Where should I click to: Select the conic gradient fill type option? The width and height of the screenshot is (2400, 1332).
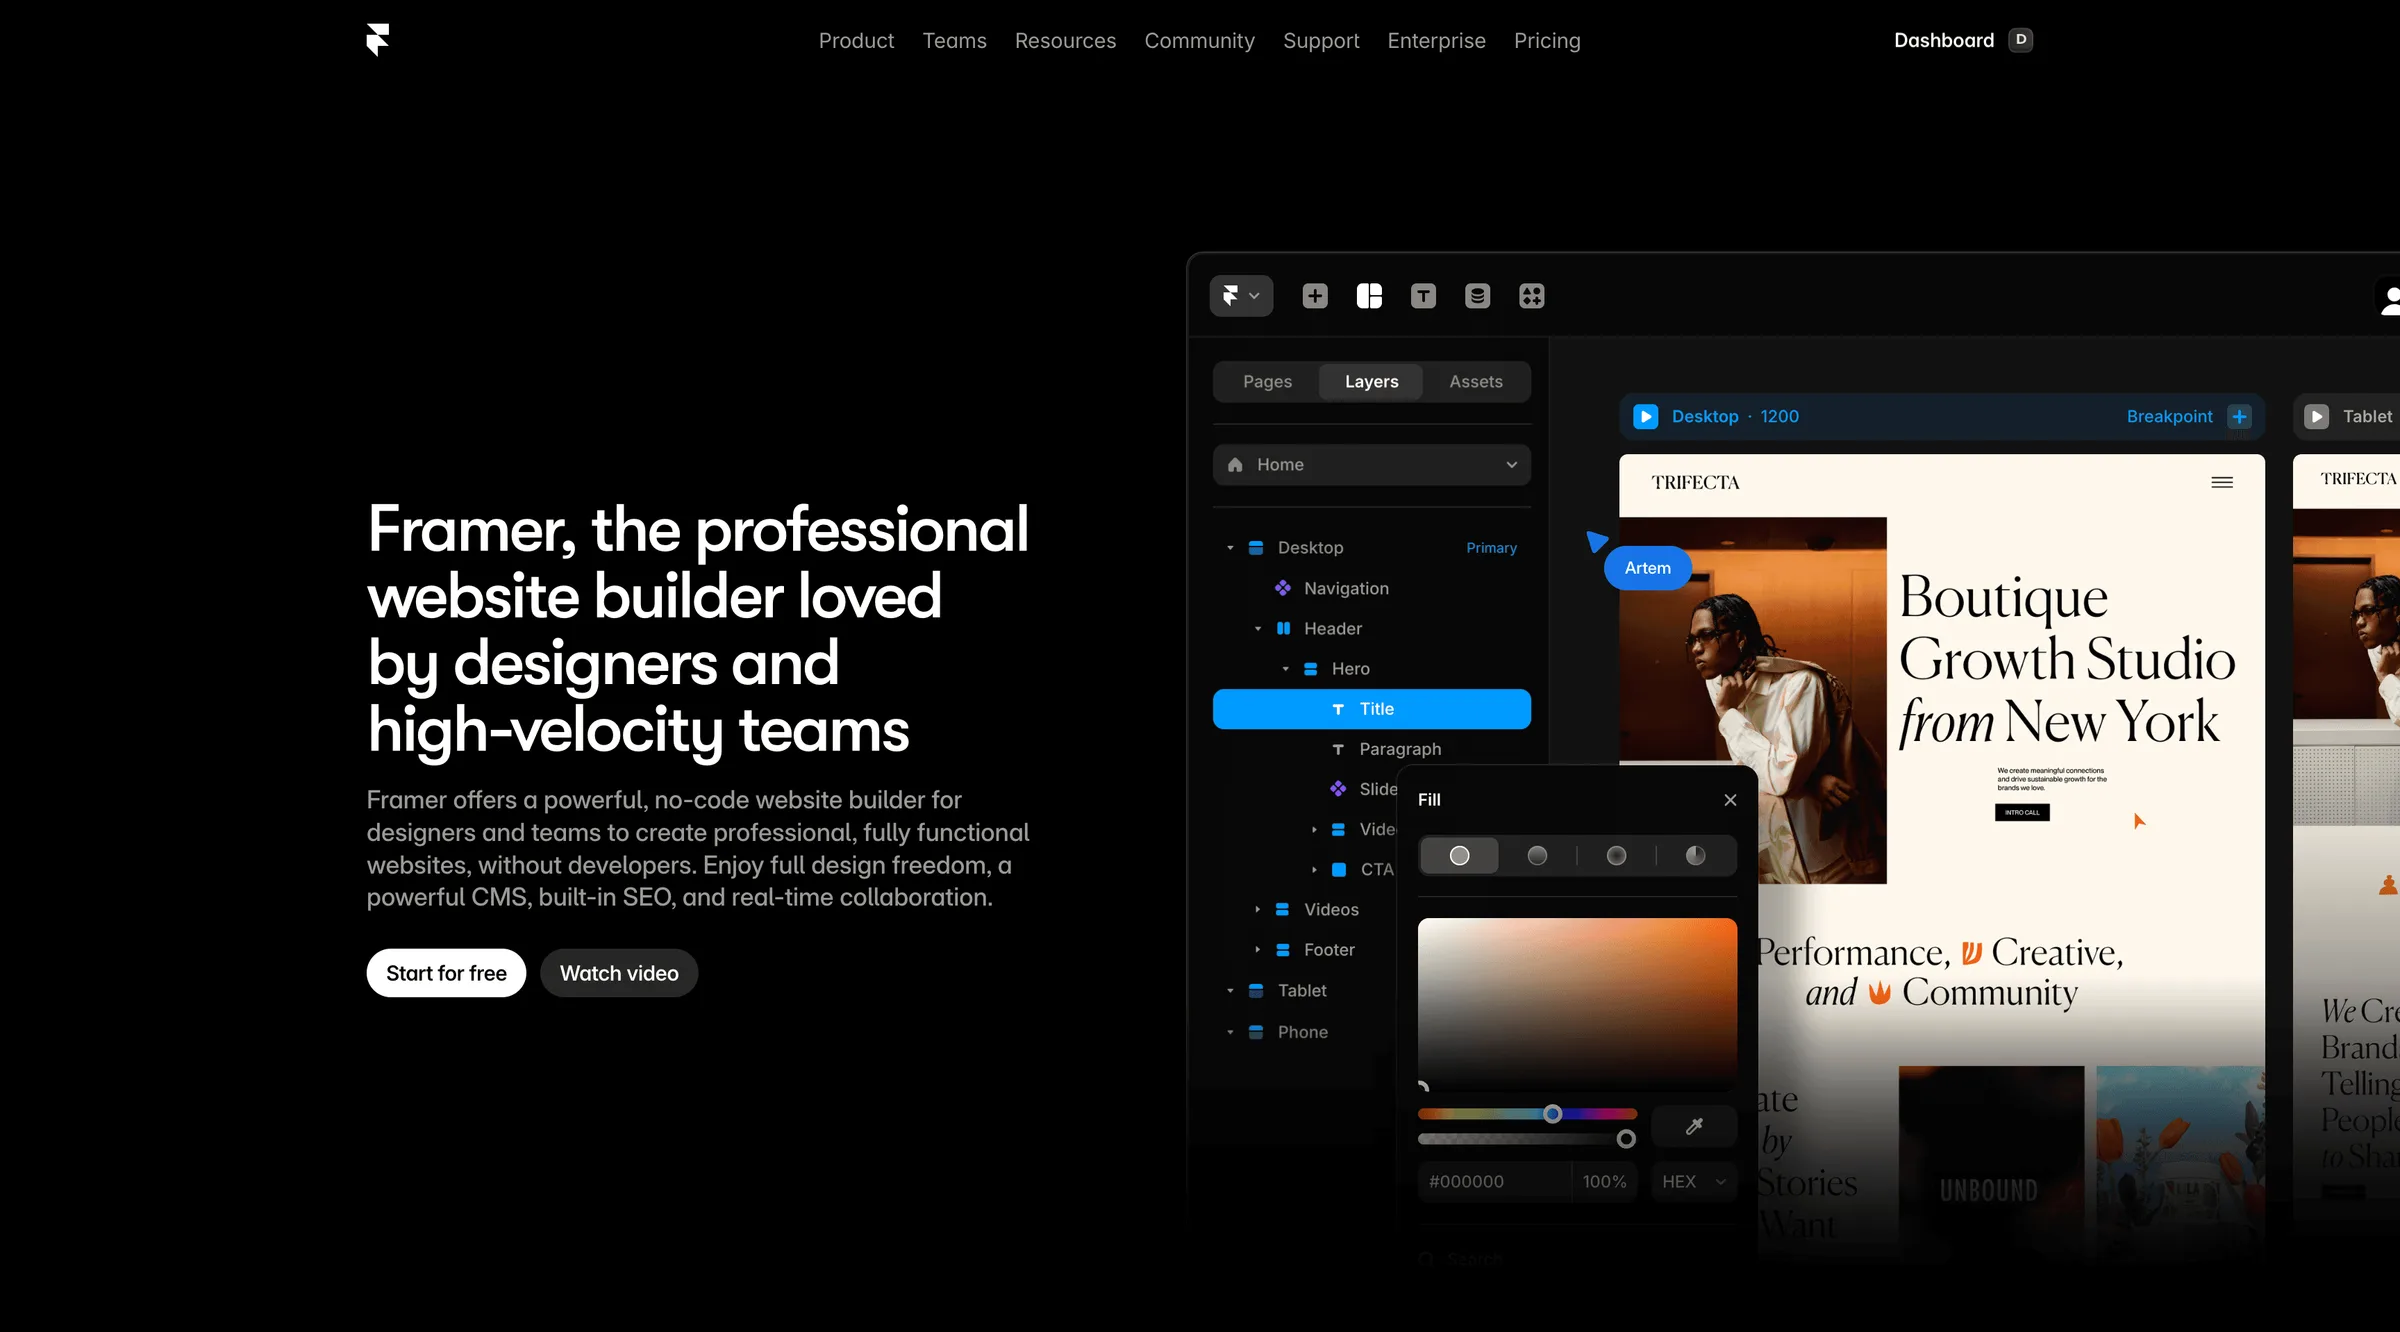(1695, 856)
